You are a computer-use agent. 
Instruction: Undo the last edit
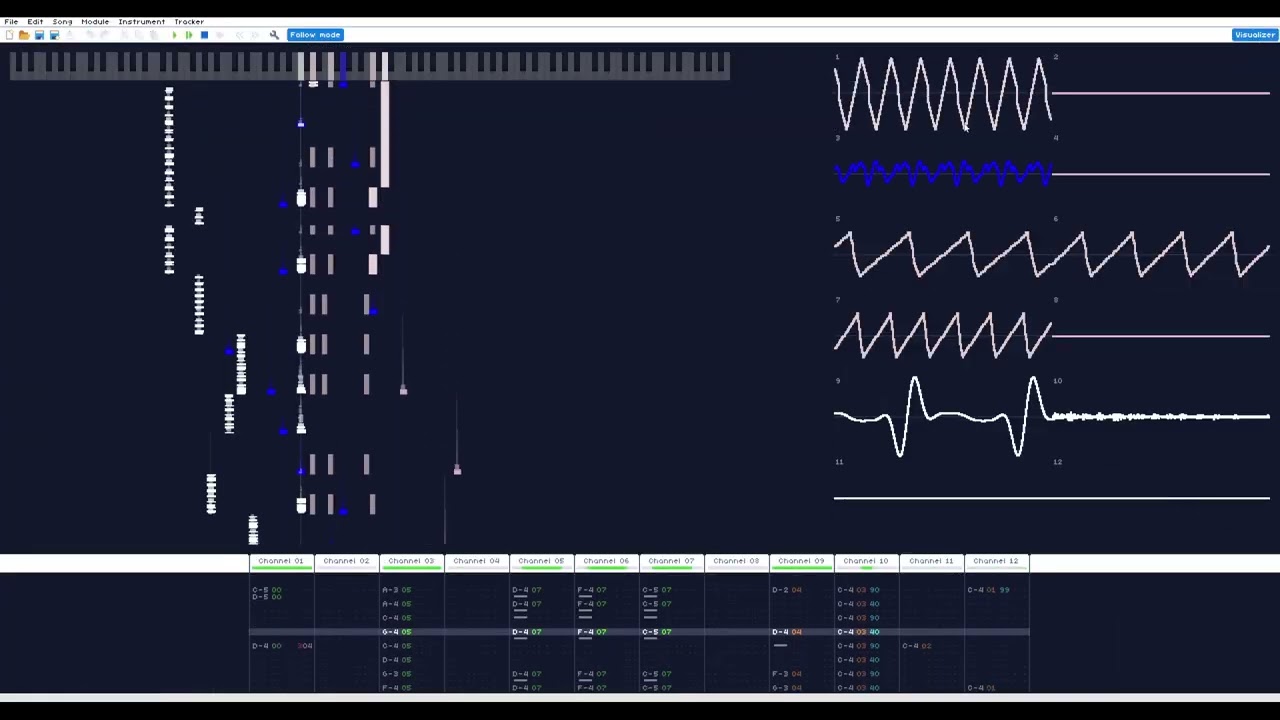pos(89,35)
